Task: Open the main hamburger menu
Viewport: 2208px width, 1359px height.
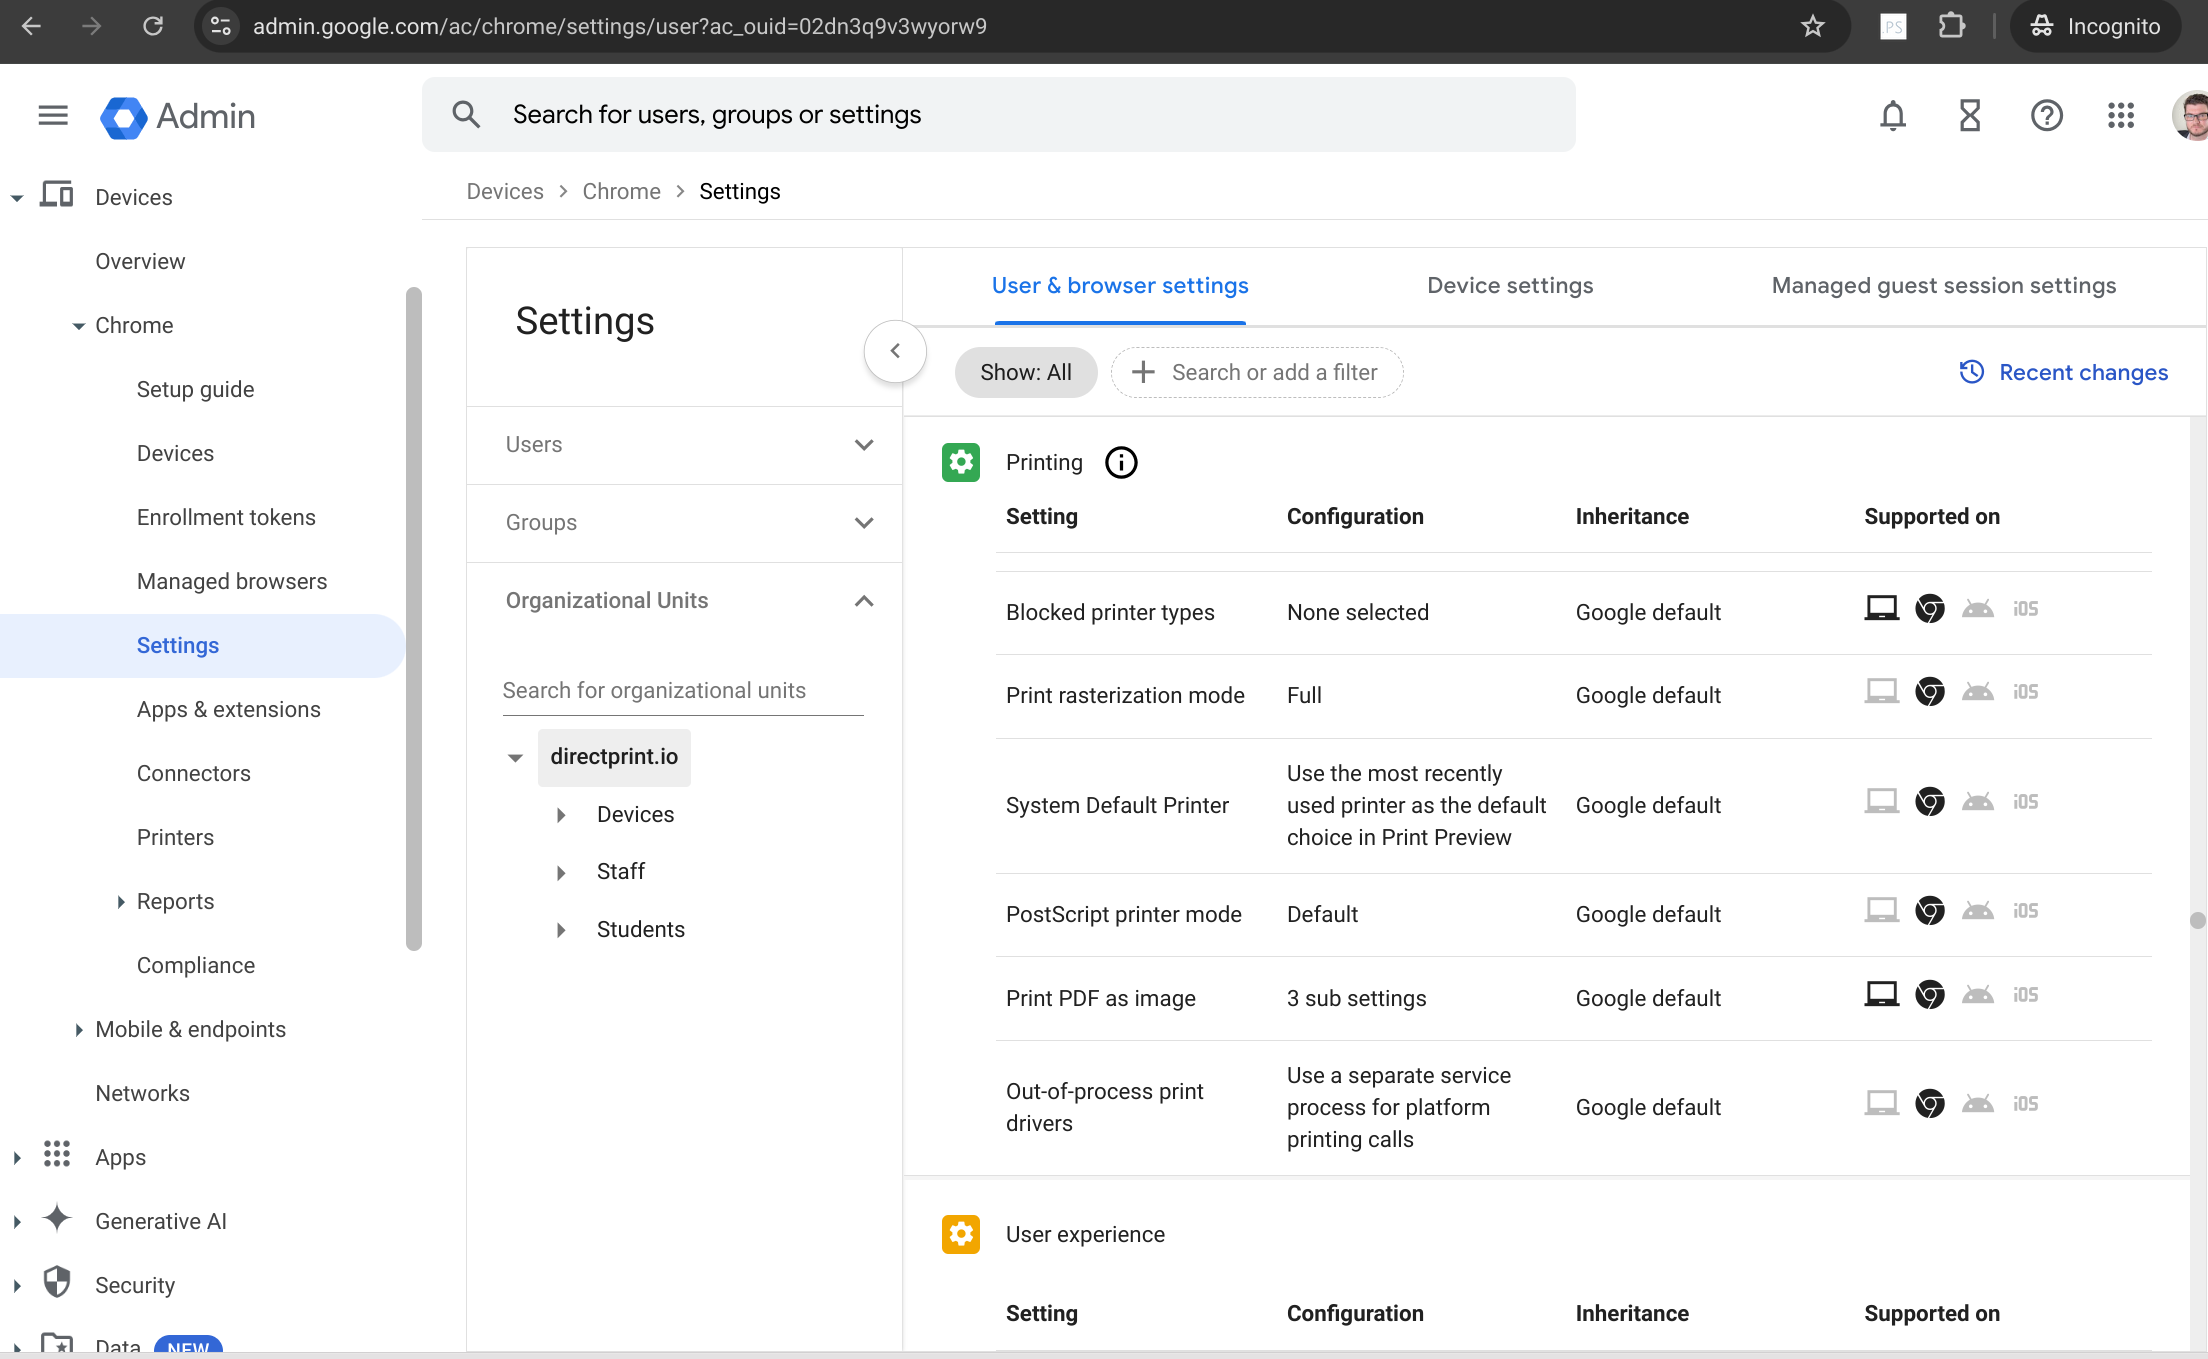Action: click(53, 116)
